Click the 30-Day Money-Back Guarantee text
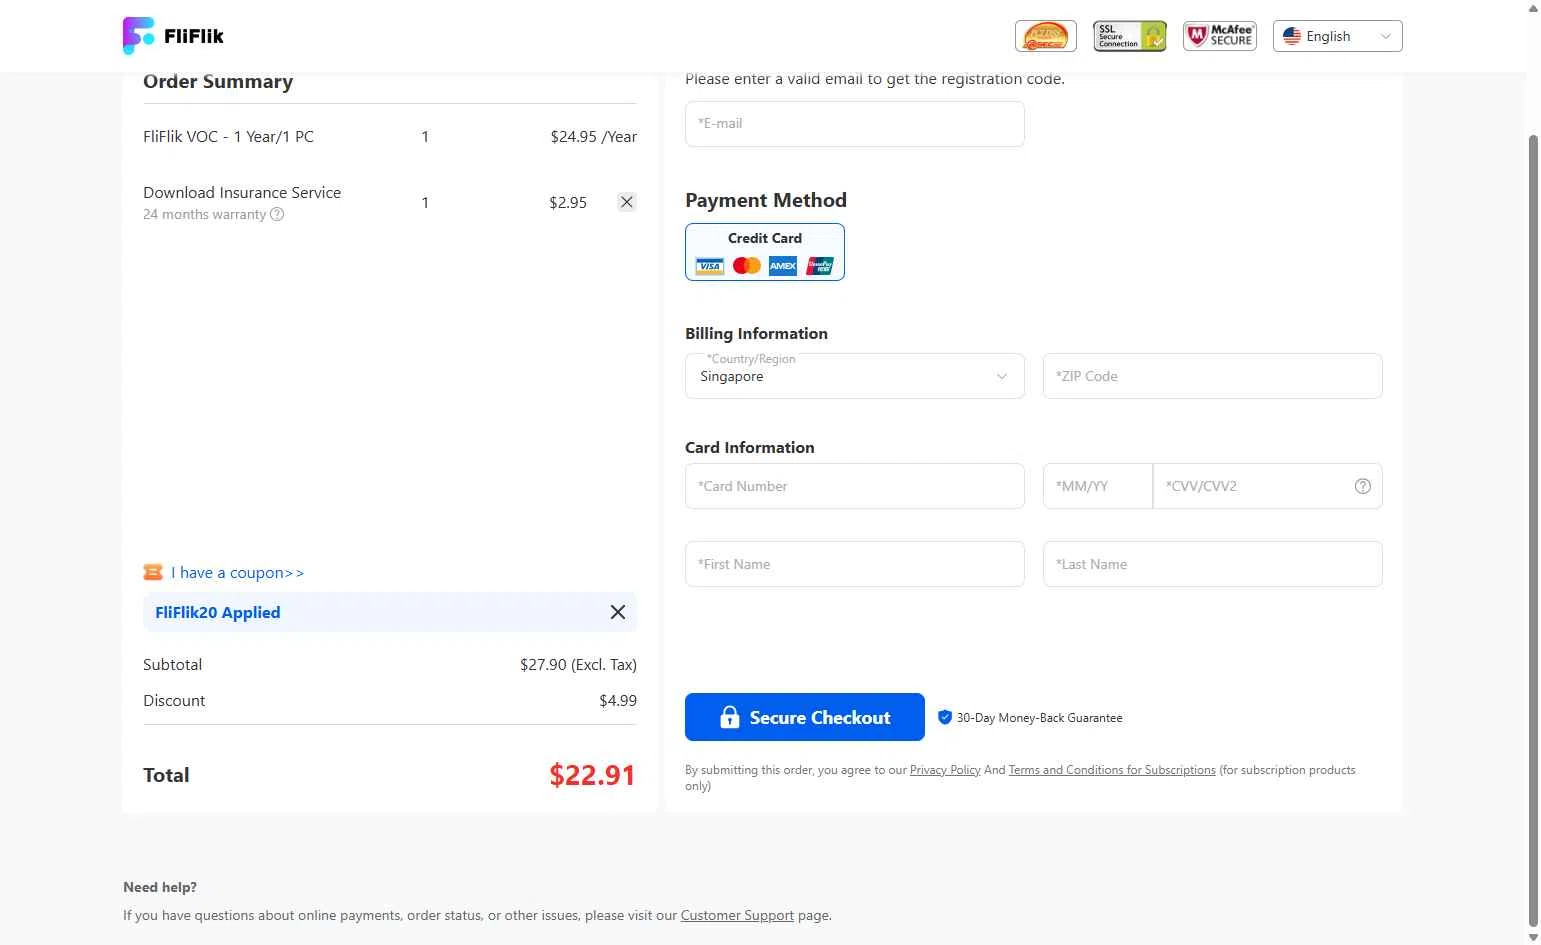The width and height of the screenshot is (1541, 945). (1040, 718)
